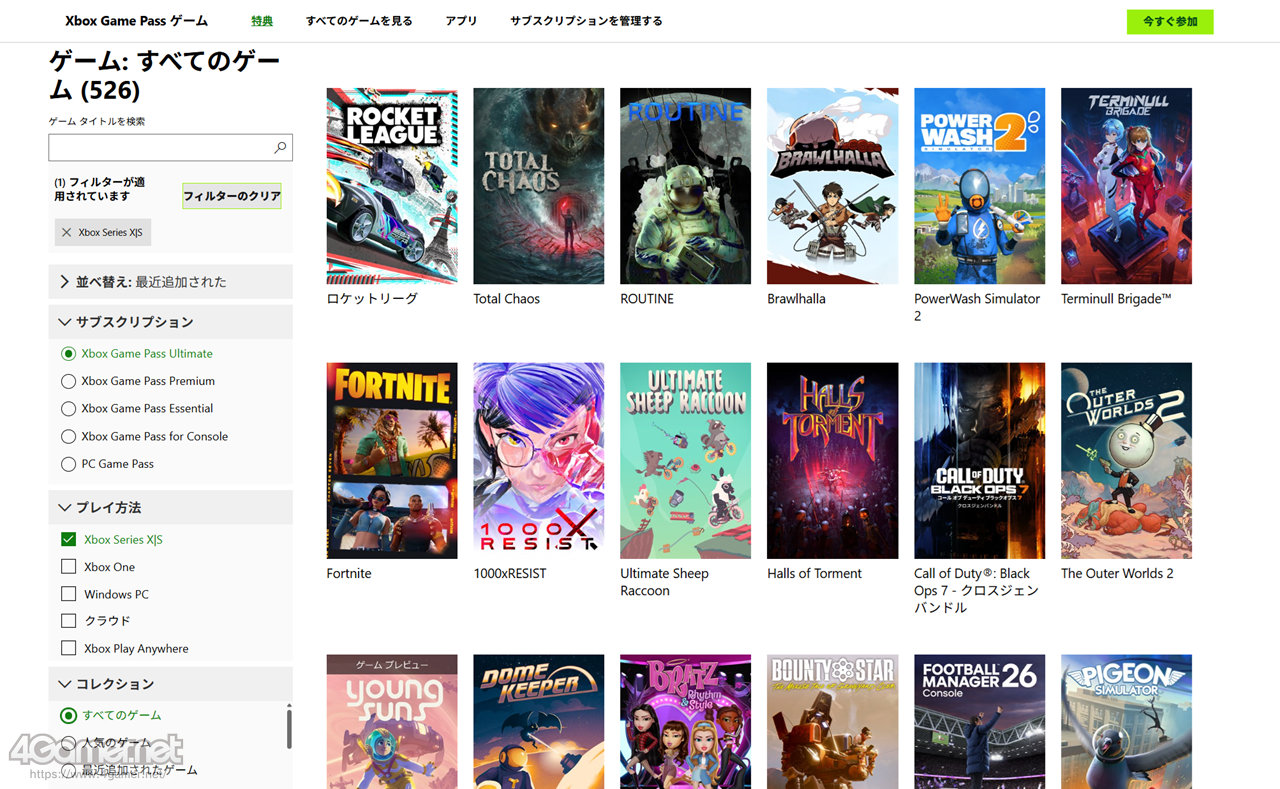Select PC Game Pass radio option

pyautogui.click(x=69, y=464)
